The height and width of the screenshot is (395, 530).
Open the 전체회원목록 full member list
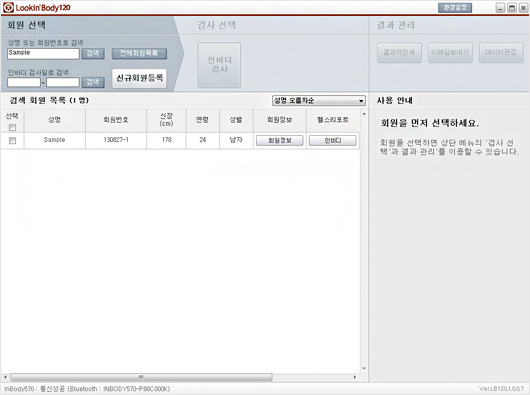click(x=139, y=53)
